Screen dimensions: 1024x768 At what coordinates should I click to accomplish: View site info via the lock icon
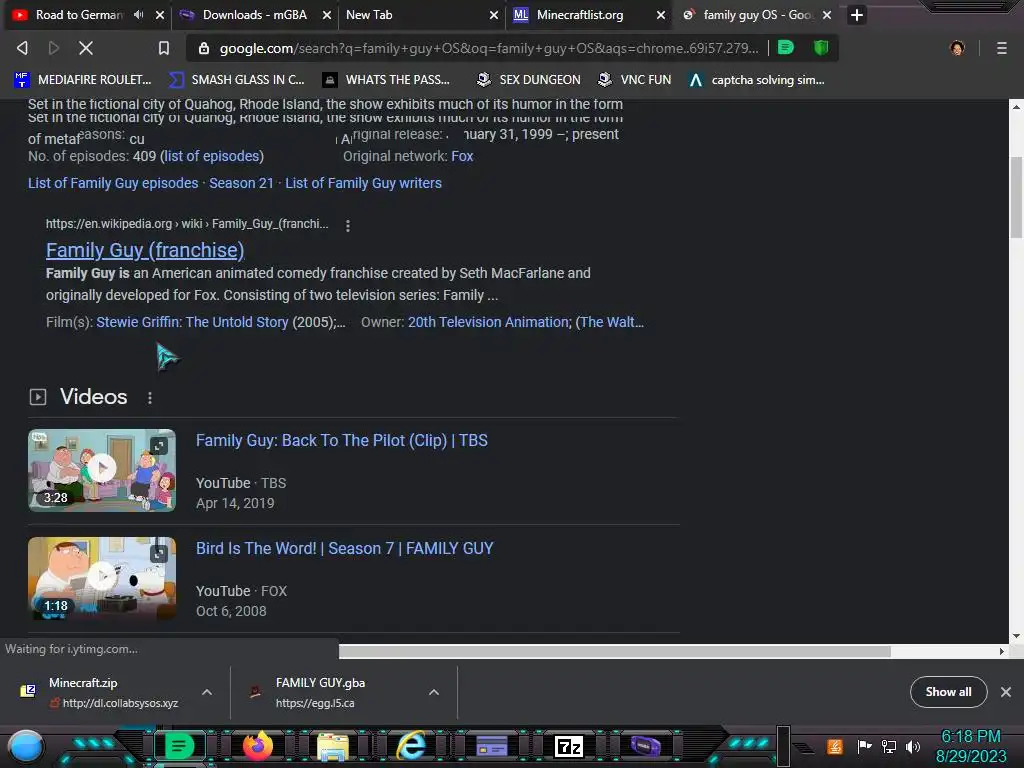pyautogui.click(x=204, y=48)
